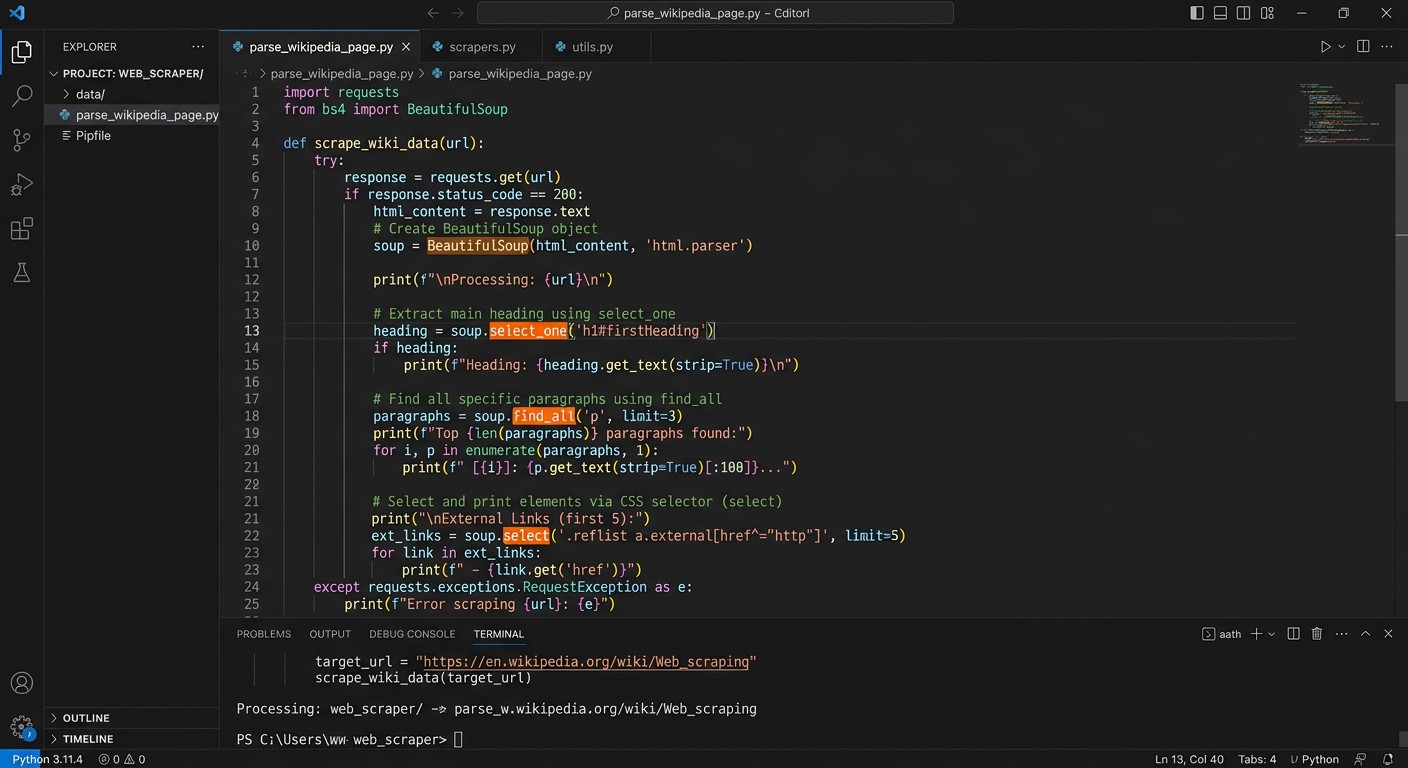Open the Search view in activity bar
Screen dimensions: 1408x768
(21, 96)
